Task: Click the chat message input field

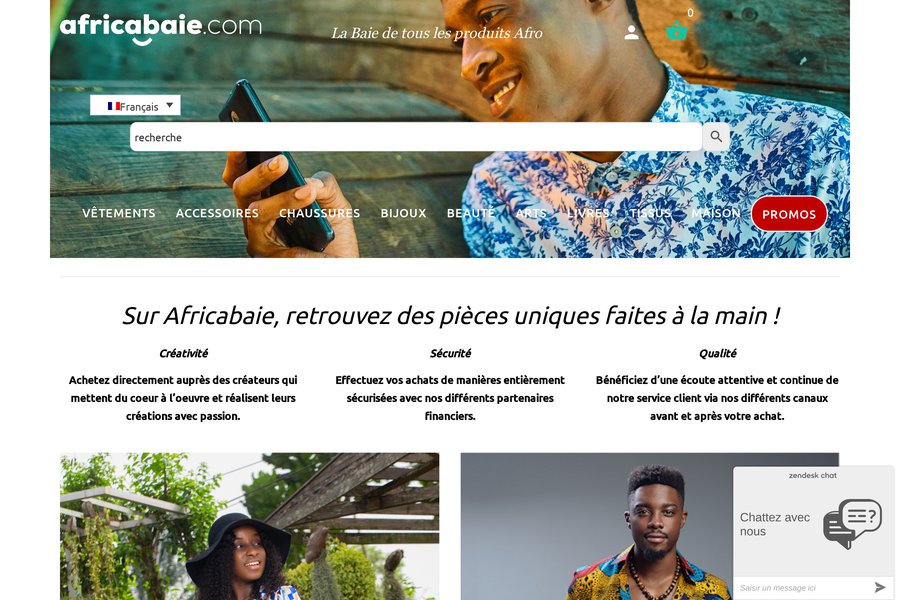Action: pyautogui.click(x=802, y=587)
